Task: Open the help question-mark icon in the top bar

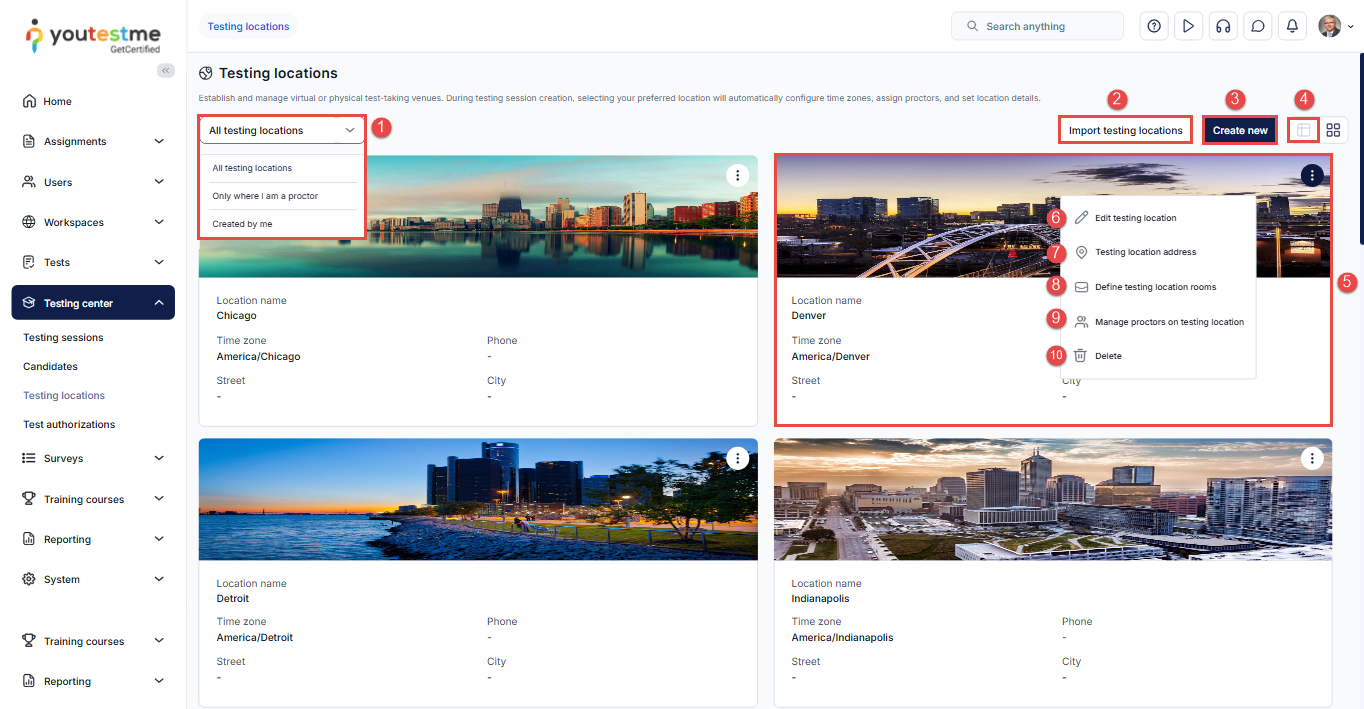Action: point(1154,27)
